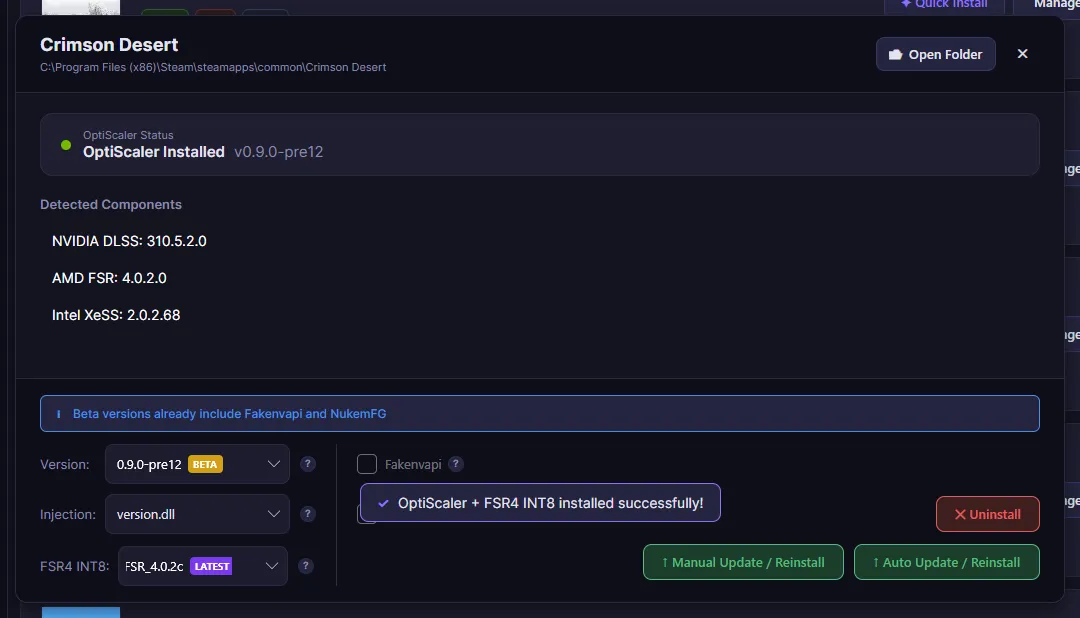Screen dimensions: 1080x618
Task: Enable the Fakenvapi checkbox
Action: click(x=367, y=464)
